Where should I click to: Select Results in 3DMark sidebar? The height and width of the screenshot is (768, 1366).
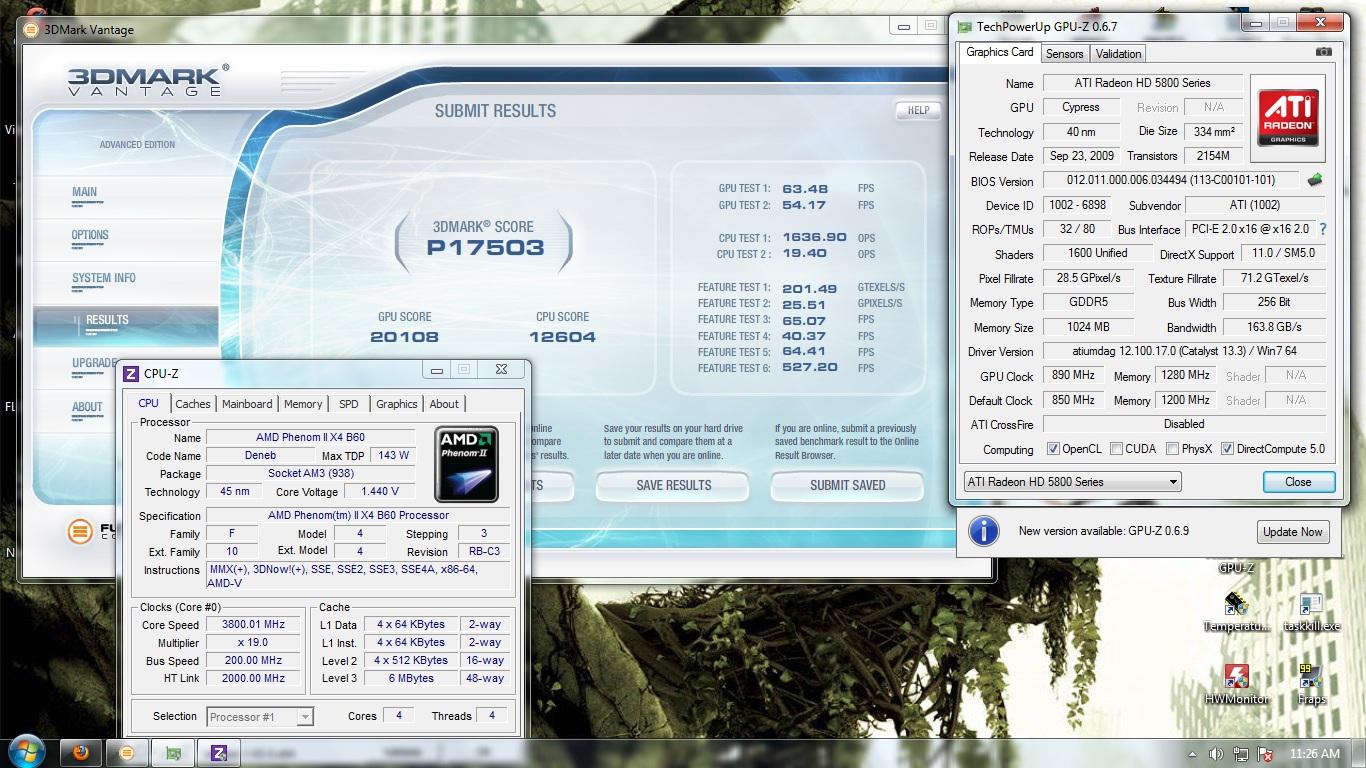(x=107, y=320)
